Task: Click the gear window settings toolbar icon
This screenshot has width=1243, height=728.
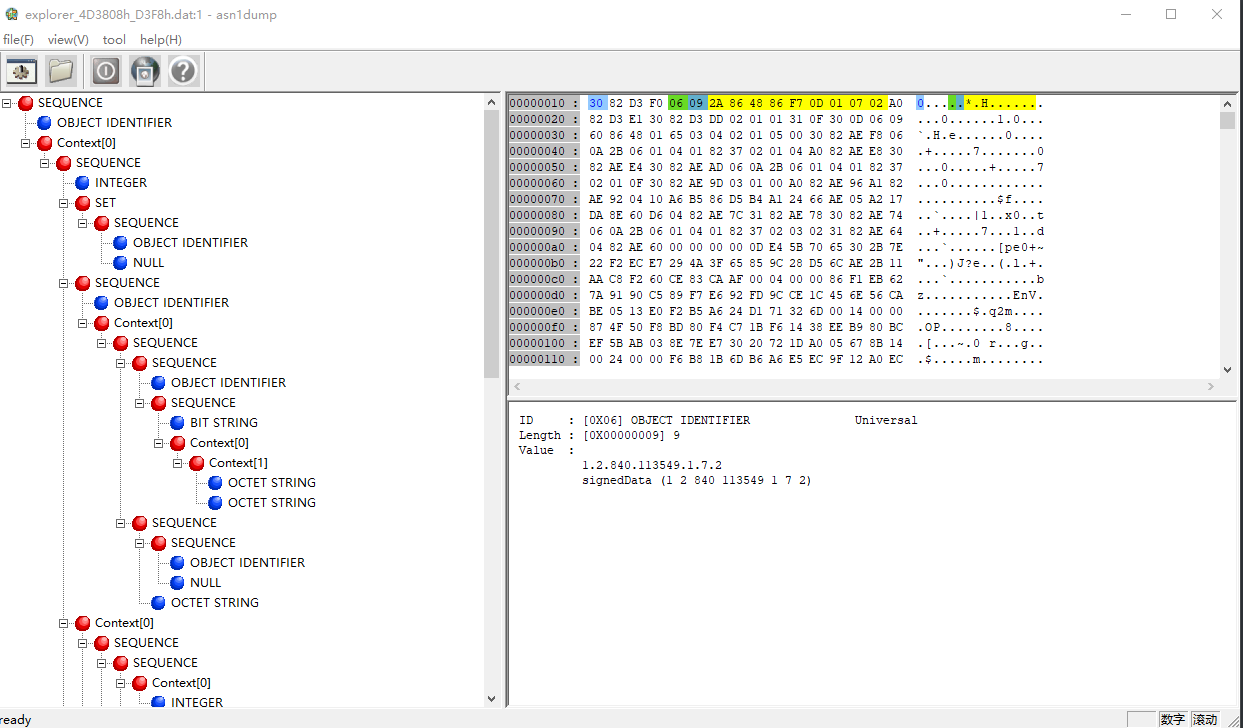Action: pyautogui.click(x=22, y=71)
